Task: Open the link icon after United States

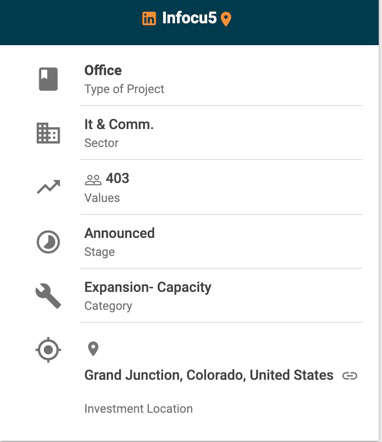Action: 350,376
